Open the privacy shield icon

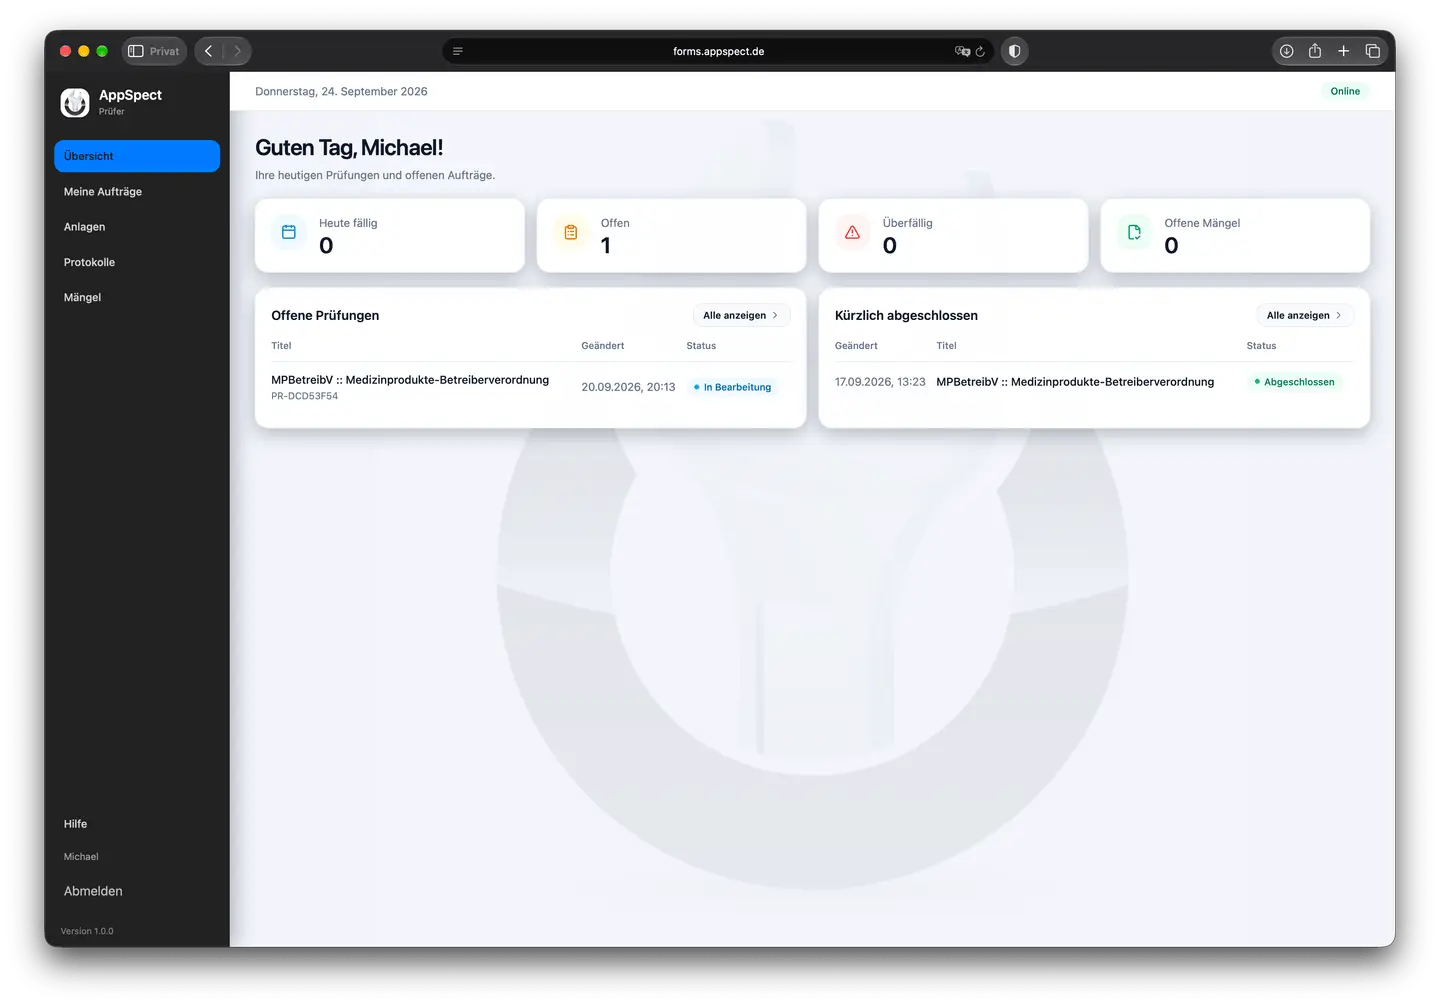pyautogui.click(x=1014, y=51)
